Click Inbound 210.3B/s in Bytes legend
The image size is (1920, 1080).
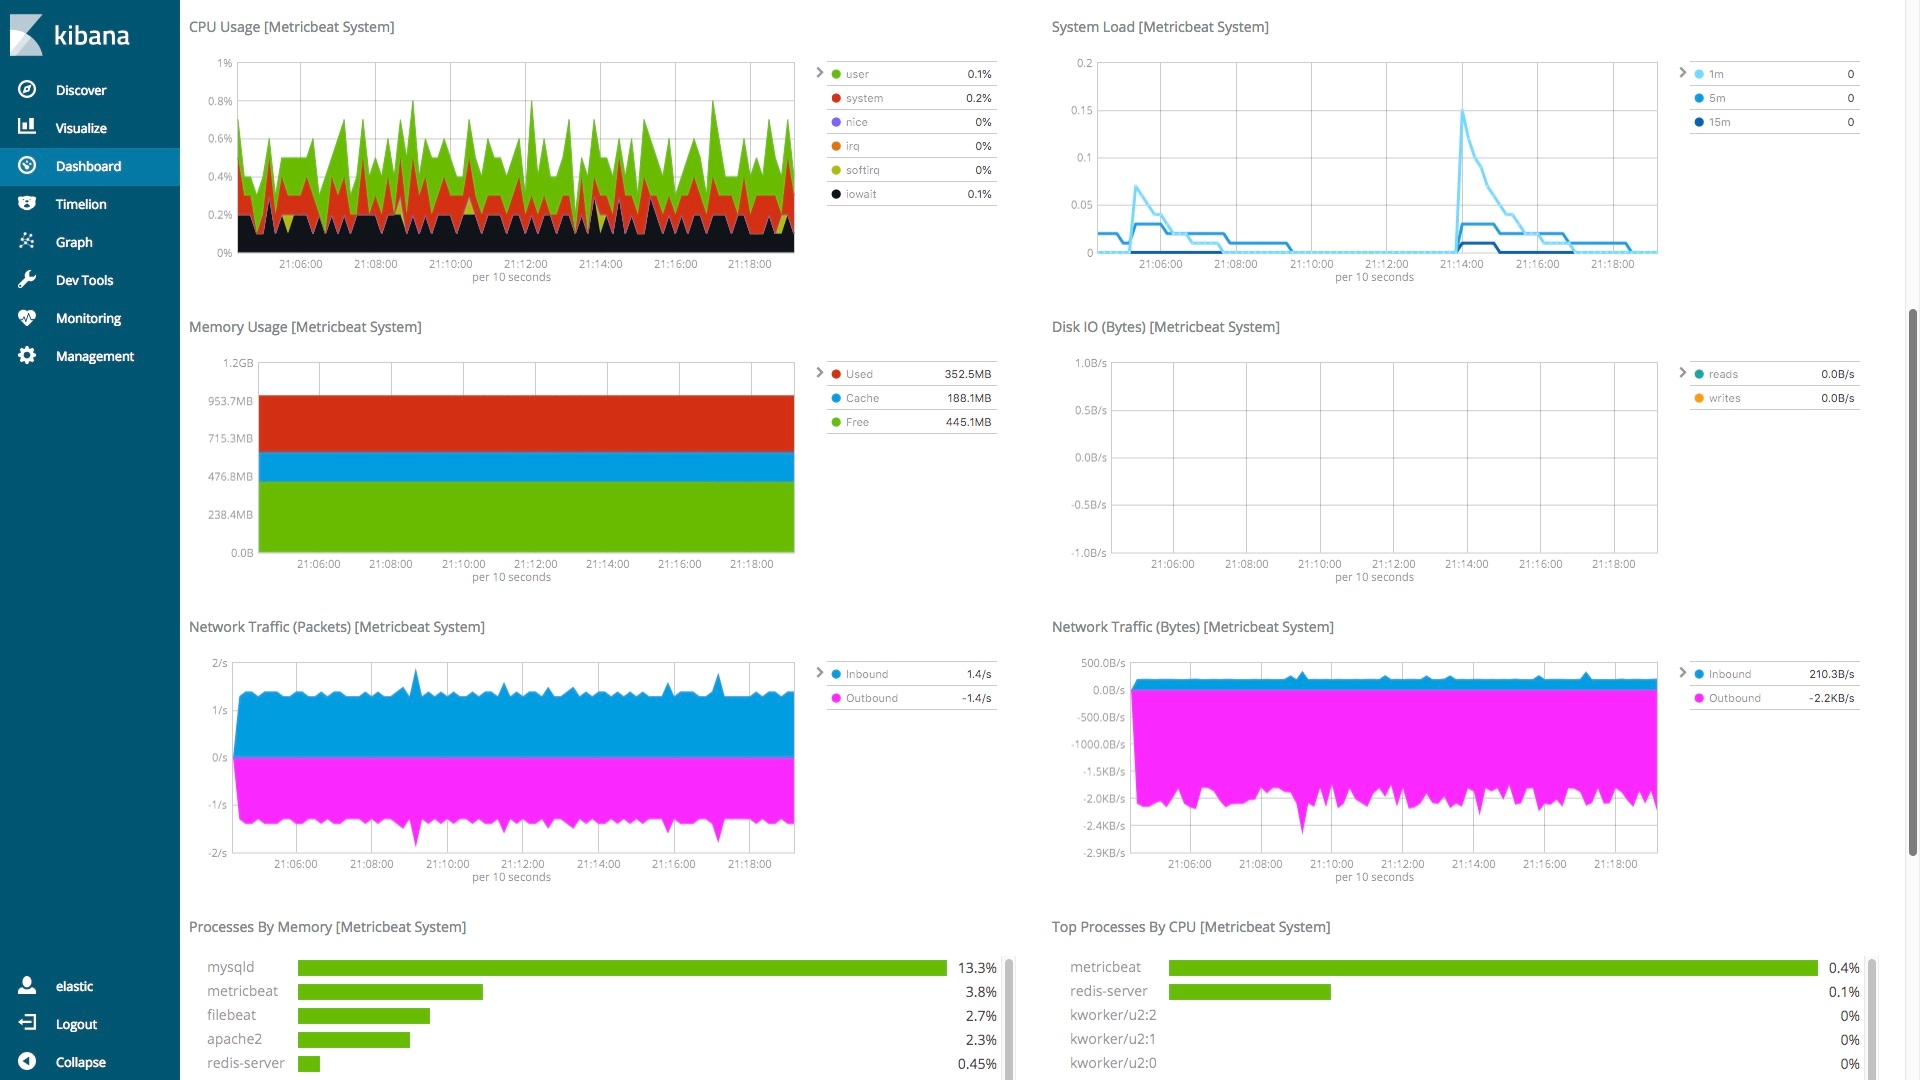point(1775,674)
